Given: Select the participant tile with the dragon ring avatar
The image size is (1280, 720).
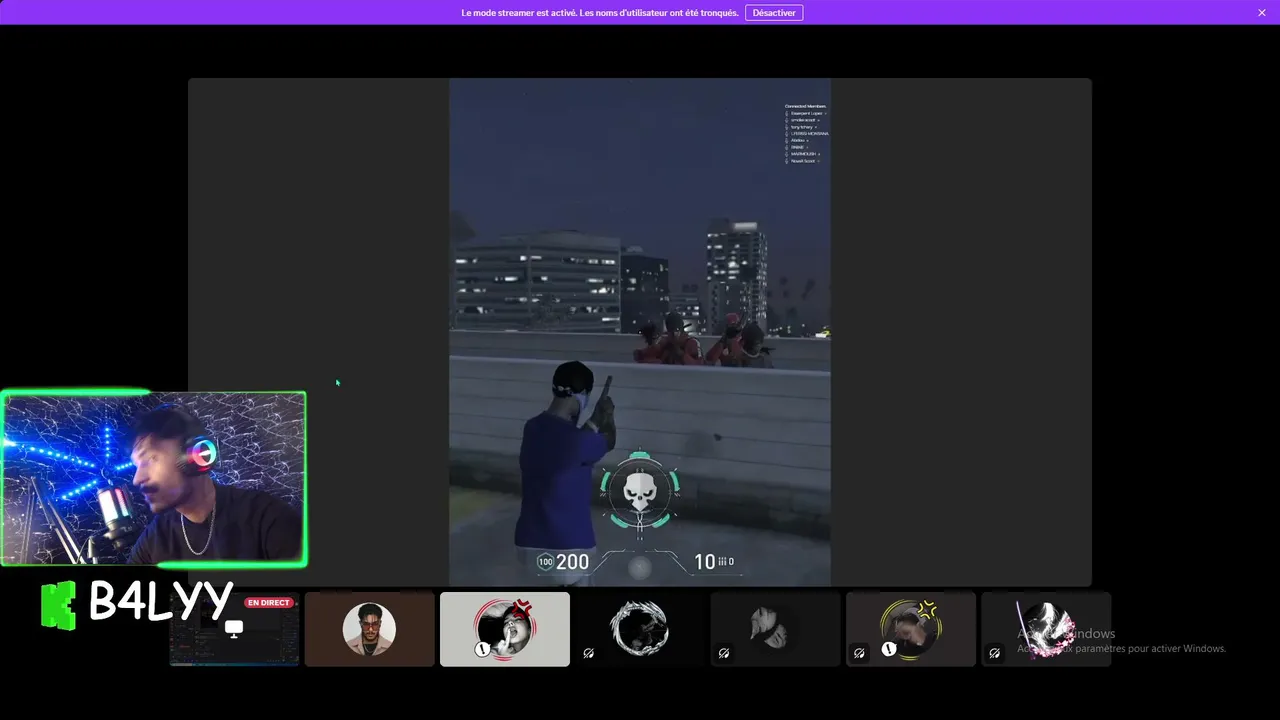Looking at the screenshot, I should (640, 629).
